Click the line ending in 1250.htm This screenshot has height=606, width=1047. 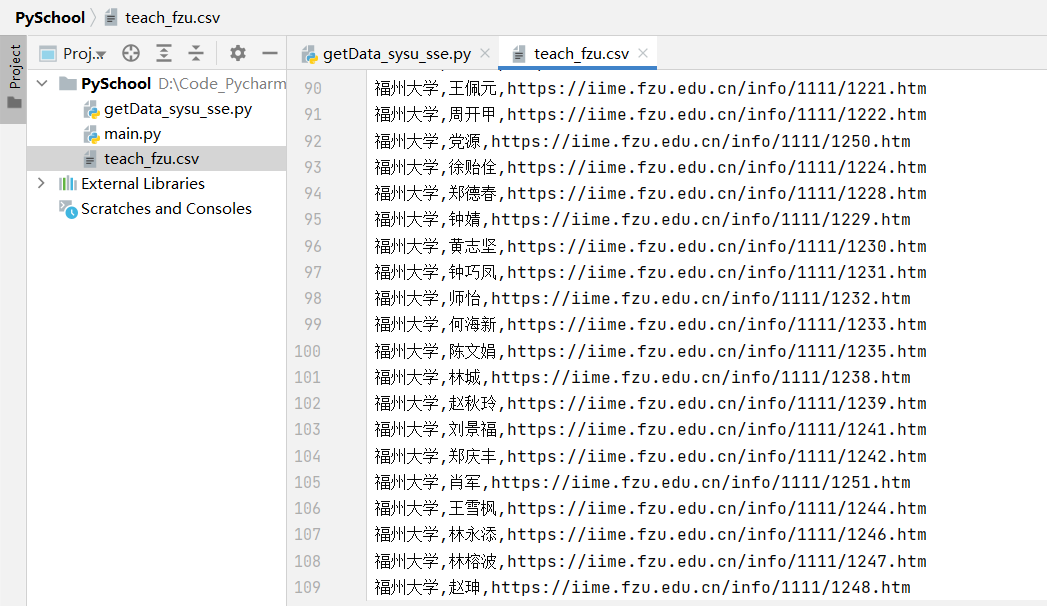642,141
